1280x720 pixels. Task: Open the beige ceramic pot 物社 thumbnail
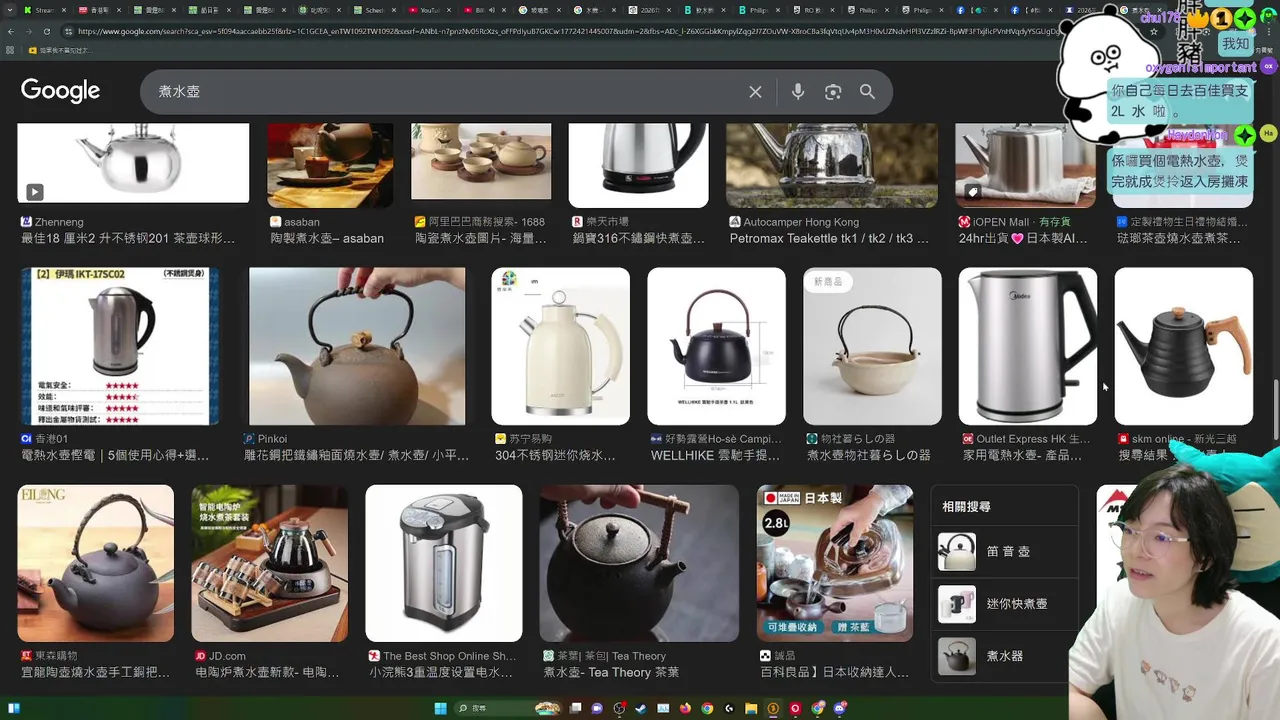(872, 346)
